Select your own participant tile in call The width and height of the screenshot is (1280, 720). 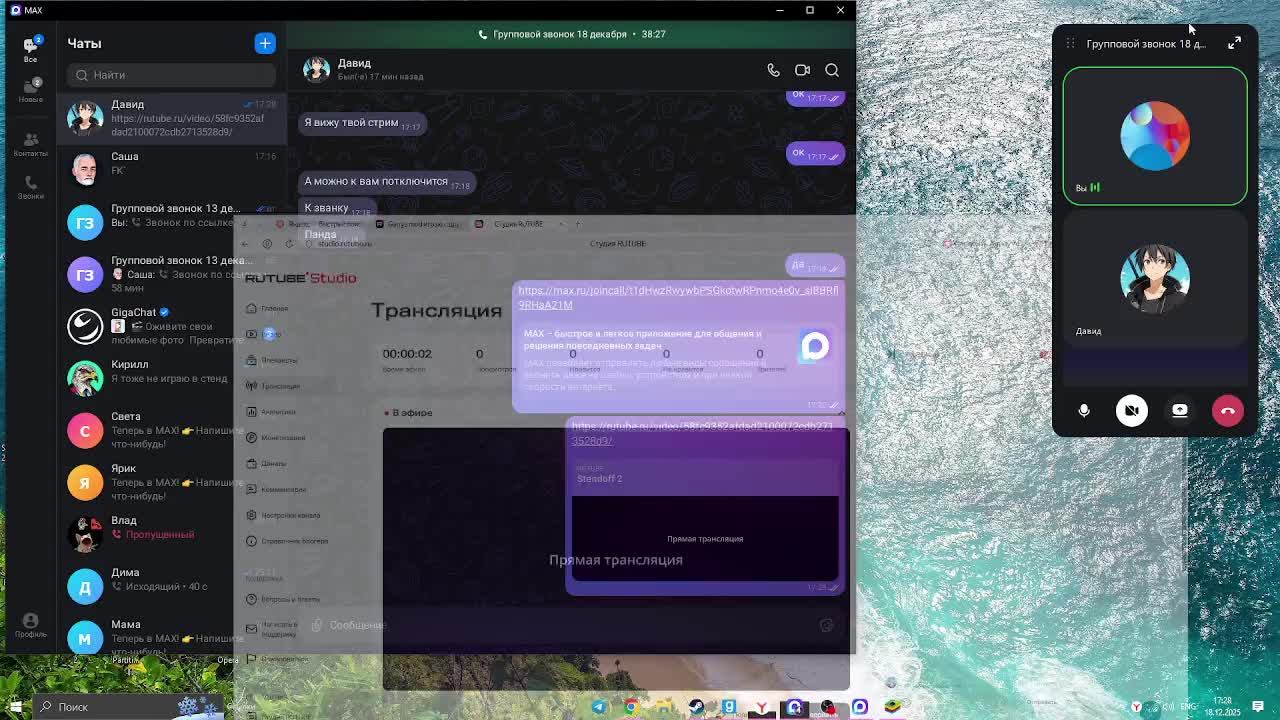point(1155,136)
